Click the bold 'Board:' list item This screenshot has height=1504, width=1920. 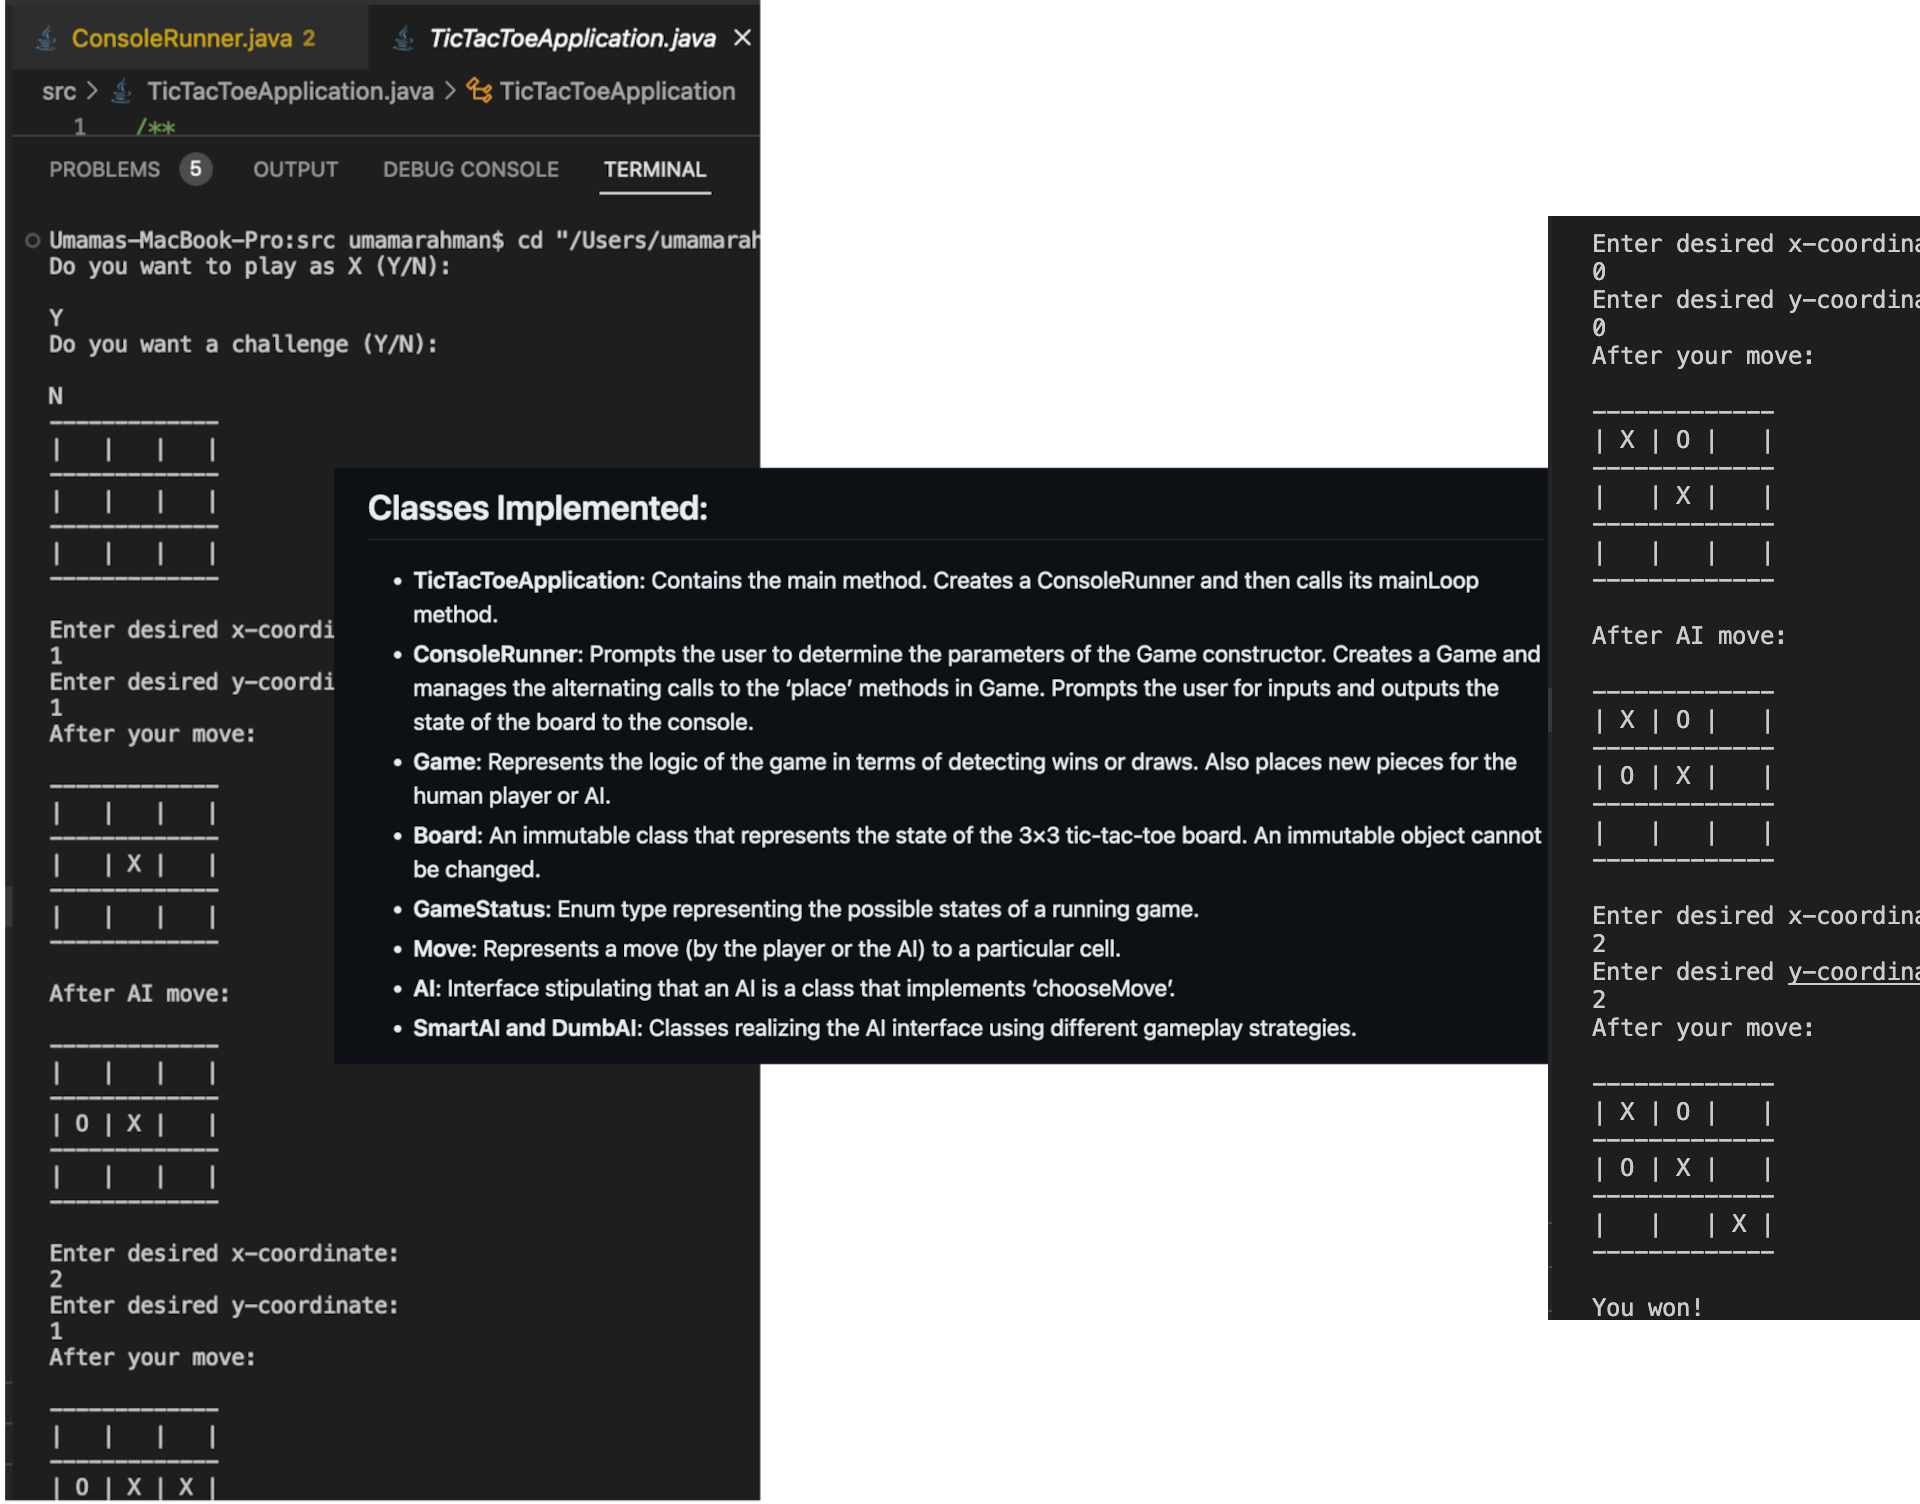pos(447,836)
